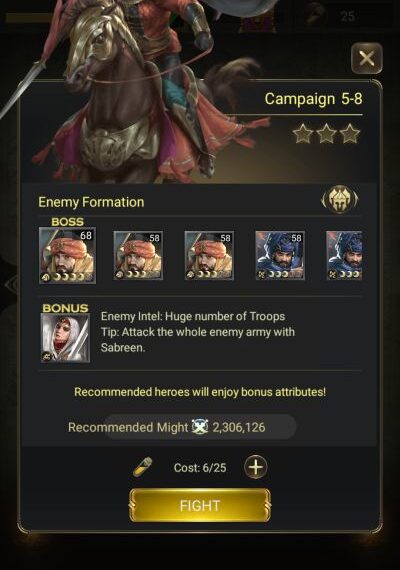Screen dimensions: 400x570
Task: Click the second campaign star
Action: point(326,133)
